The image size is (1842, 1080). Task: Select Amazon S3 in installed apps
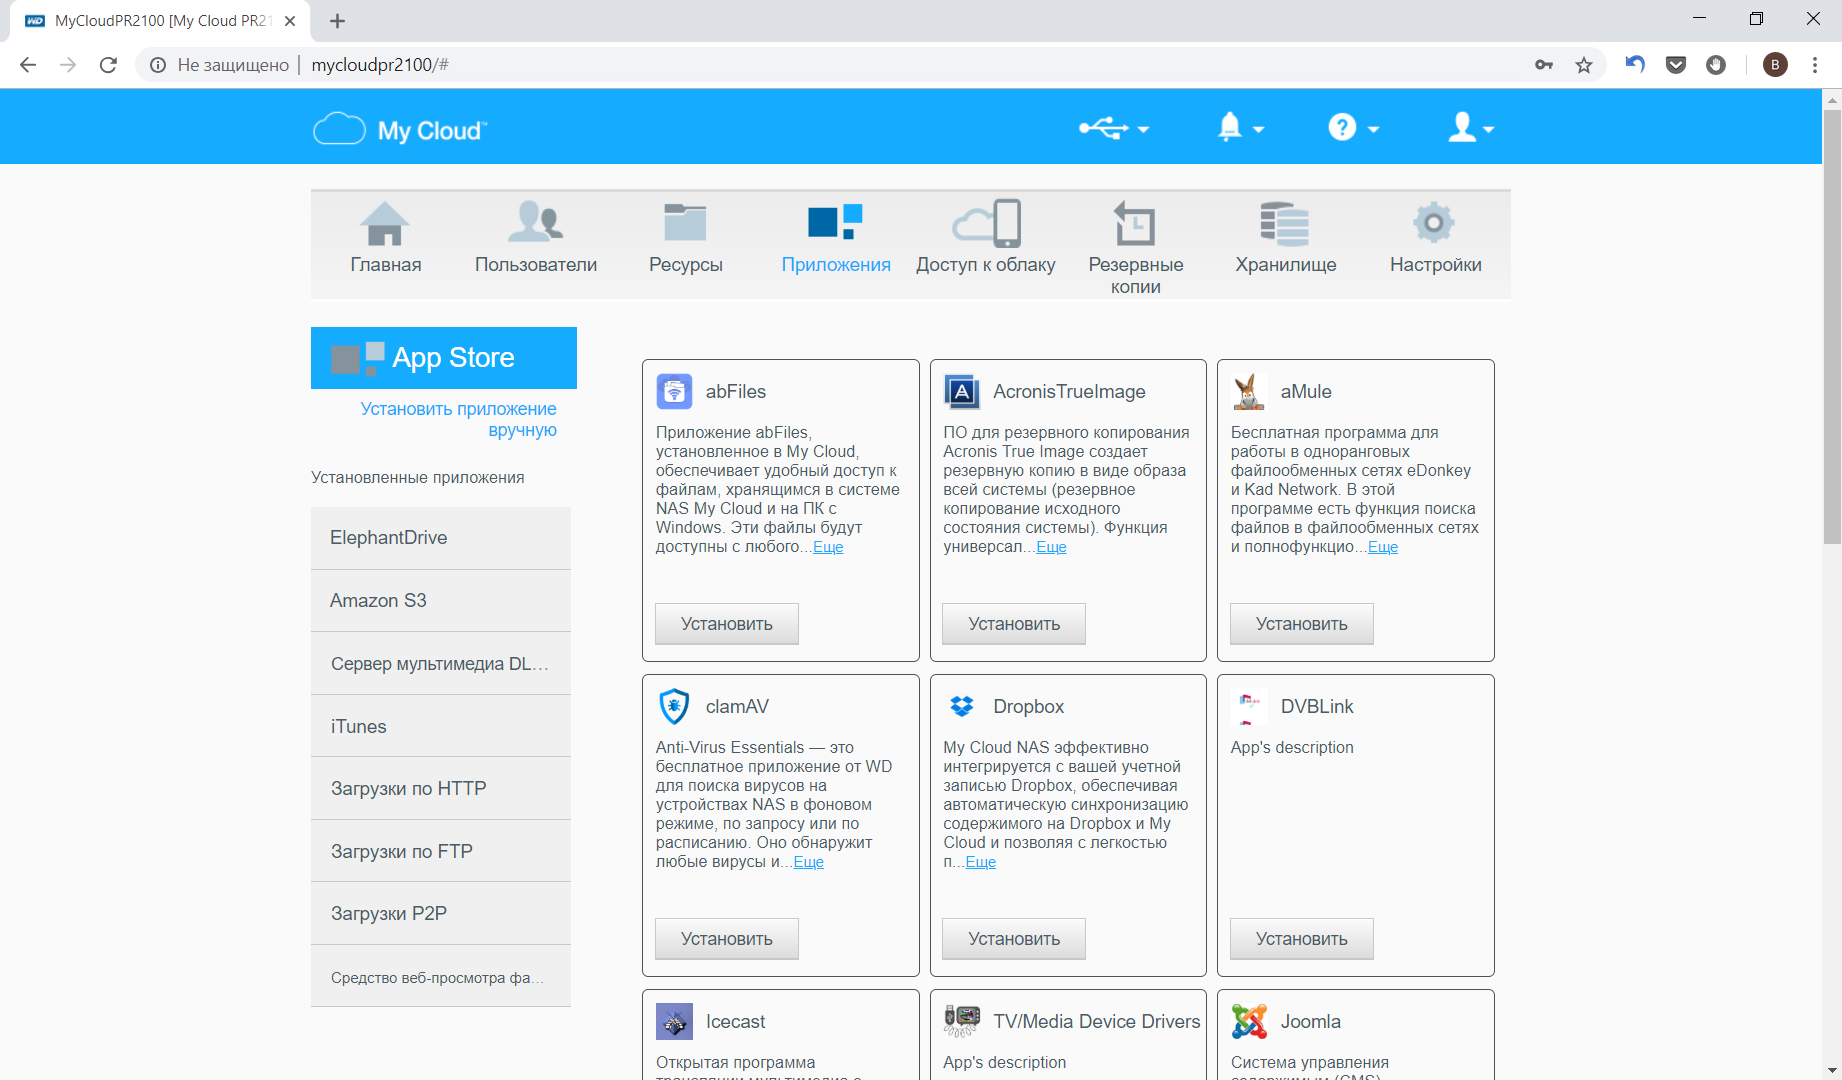(x=441, y=601)
